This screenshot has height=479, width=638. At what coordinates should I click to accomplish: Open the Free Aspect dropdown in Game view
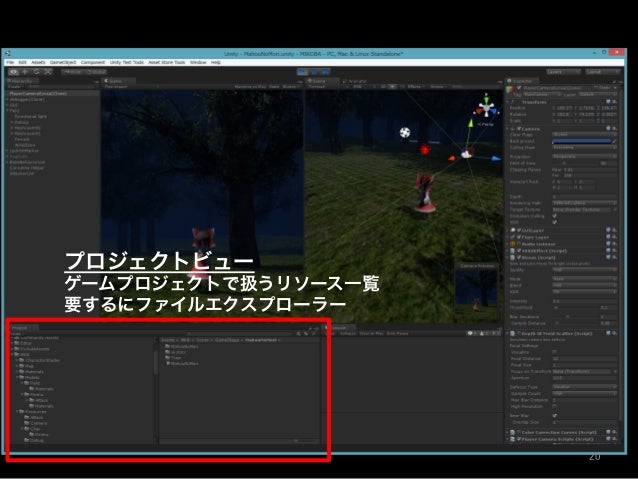(131, 87)
